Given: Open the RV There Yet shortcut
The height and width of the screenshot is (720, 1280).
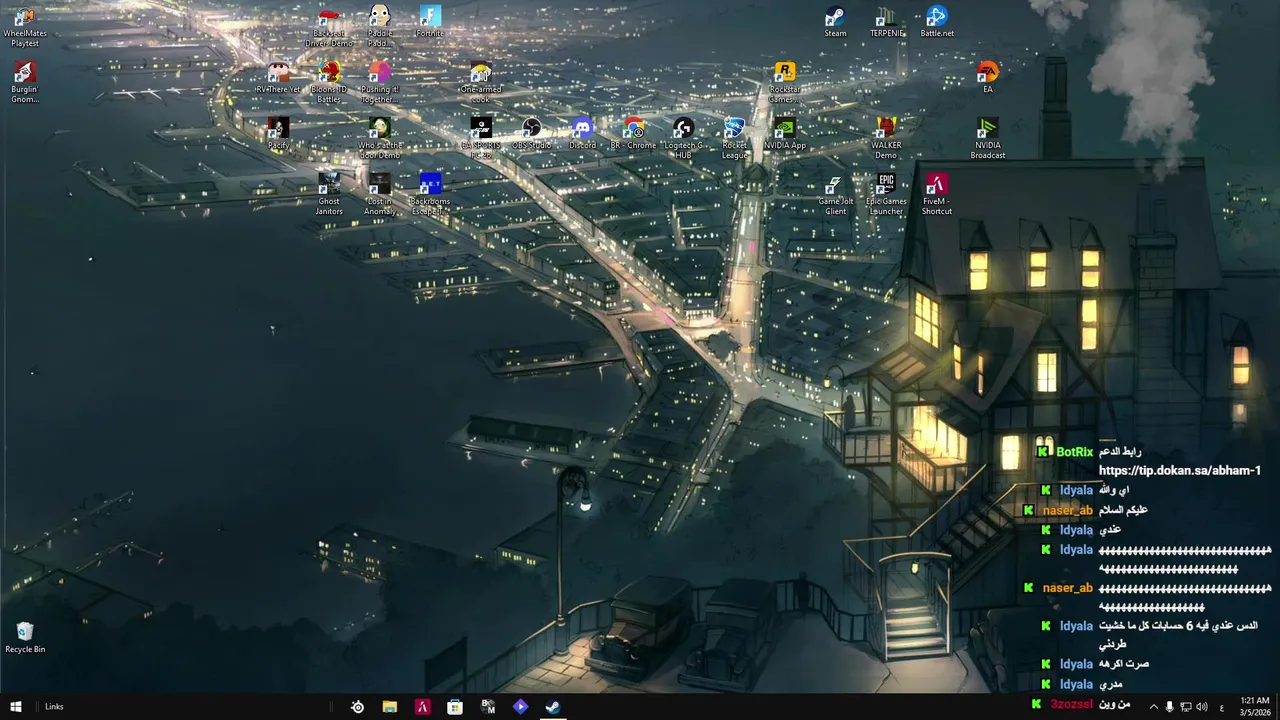Looking at the screenshot, I should click(278, 78).
